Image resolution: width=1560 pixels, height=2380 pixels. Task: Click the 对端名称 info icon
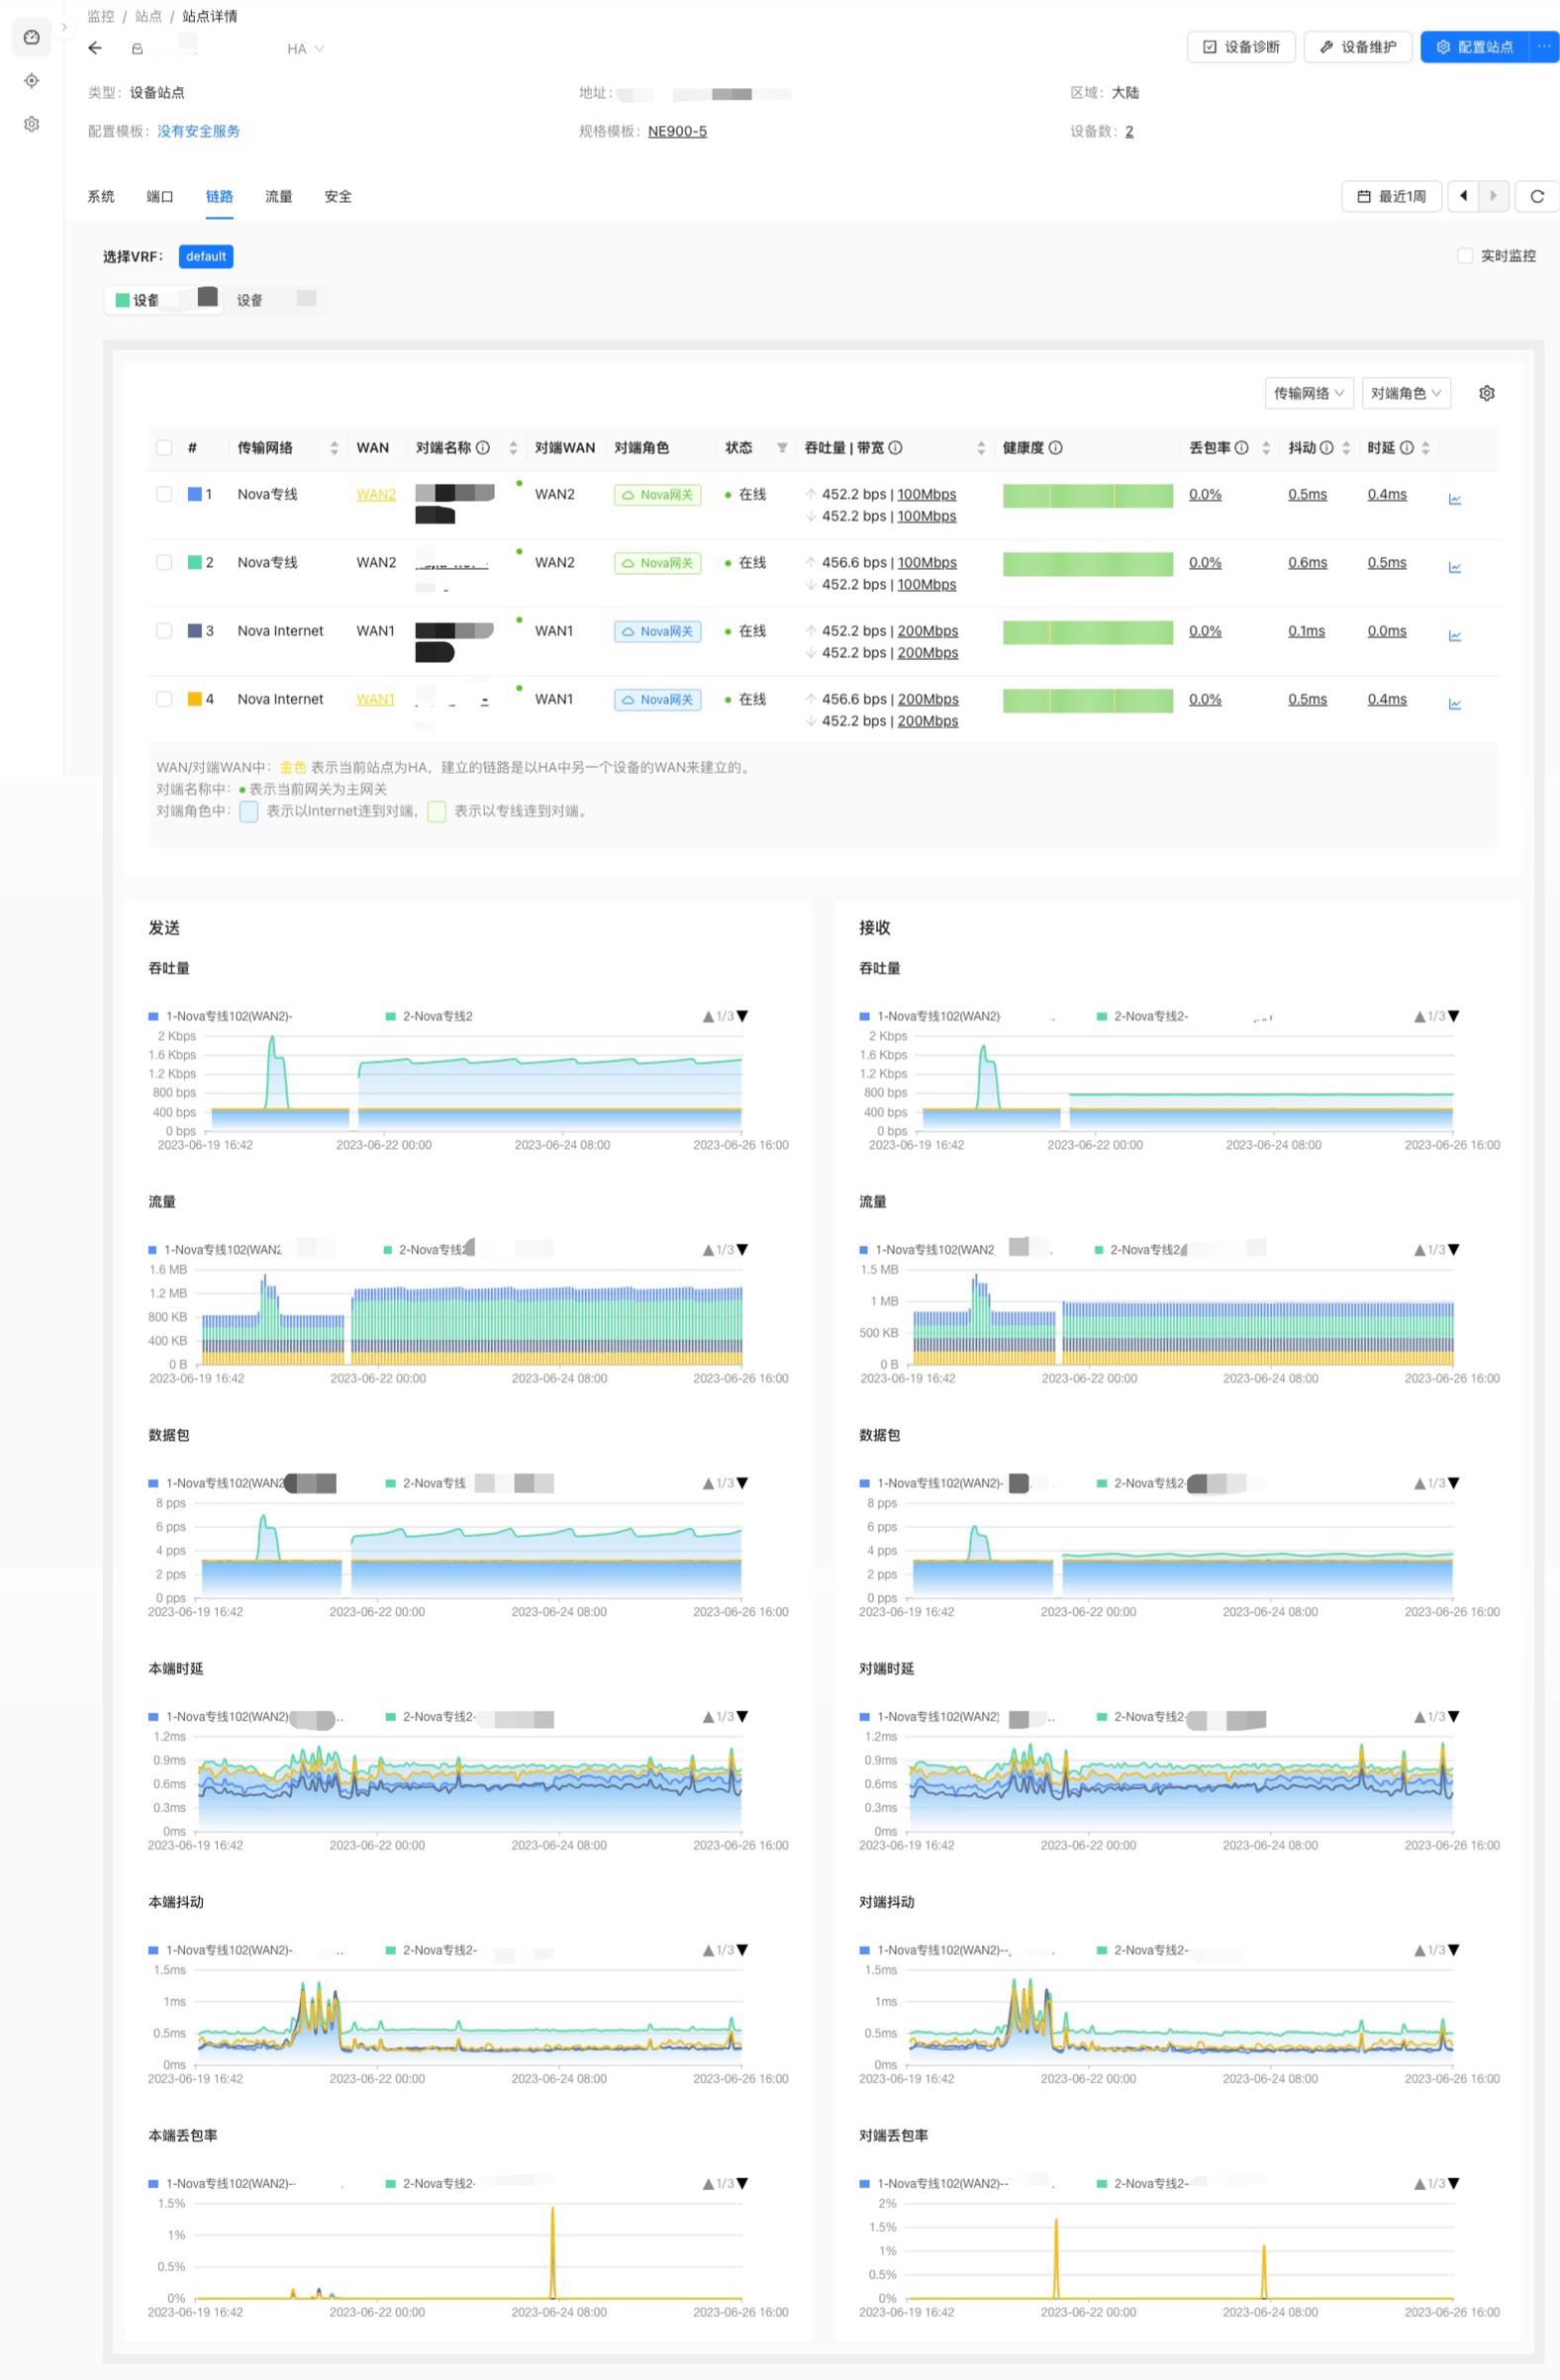tap(483, 448)
